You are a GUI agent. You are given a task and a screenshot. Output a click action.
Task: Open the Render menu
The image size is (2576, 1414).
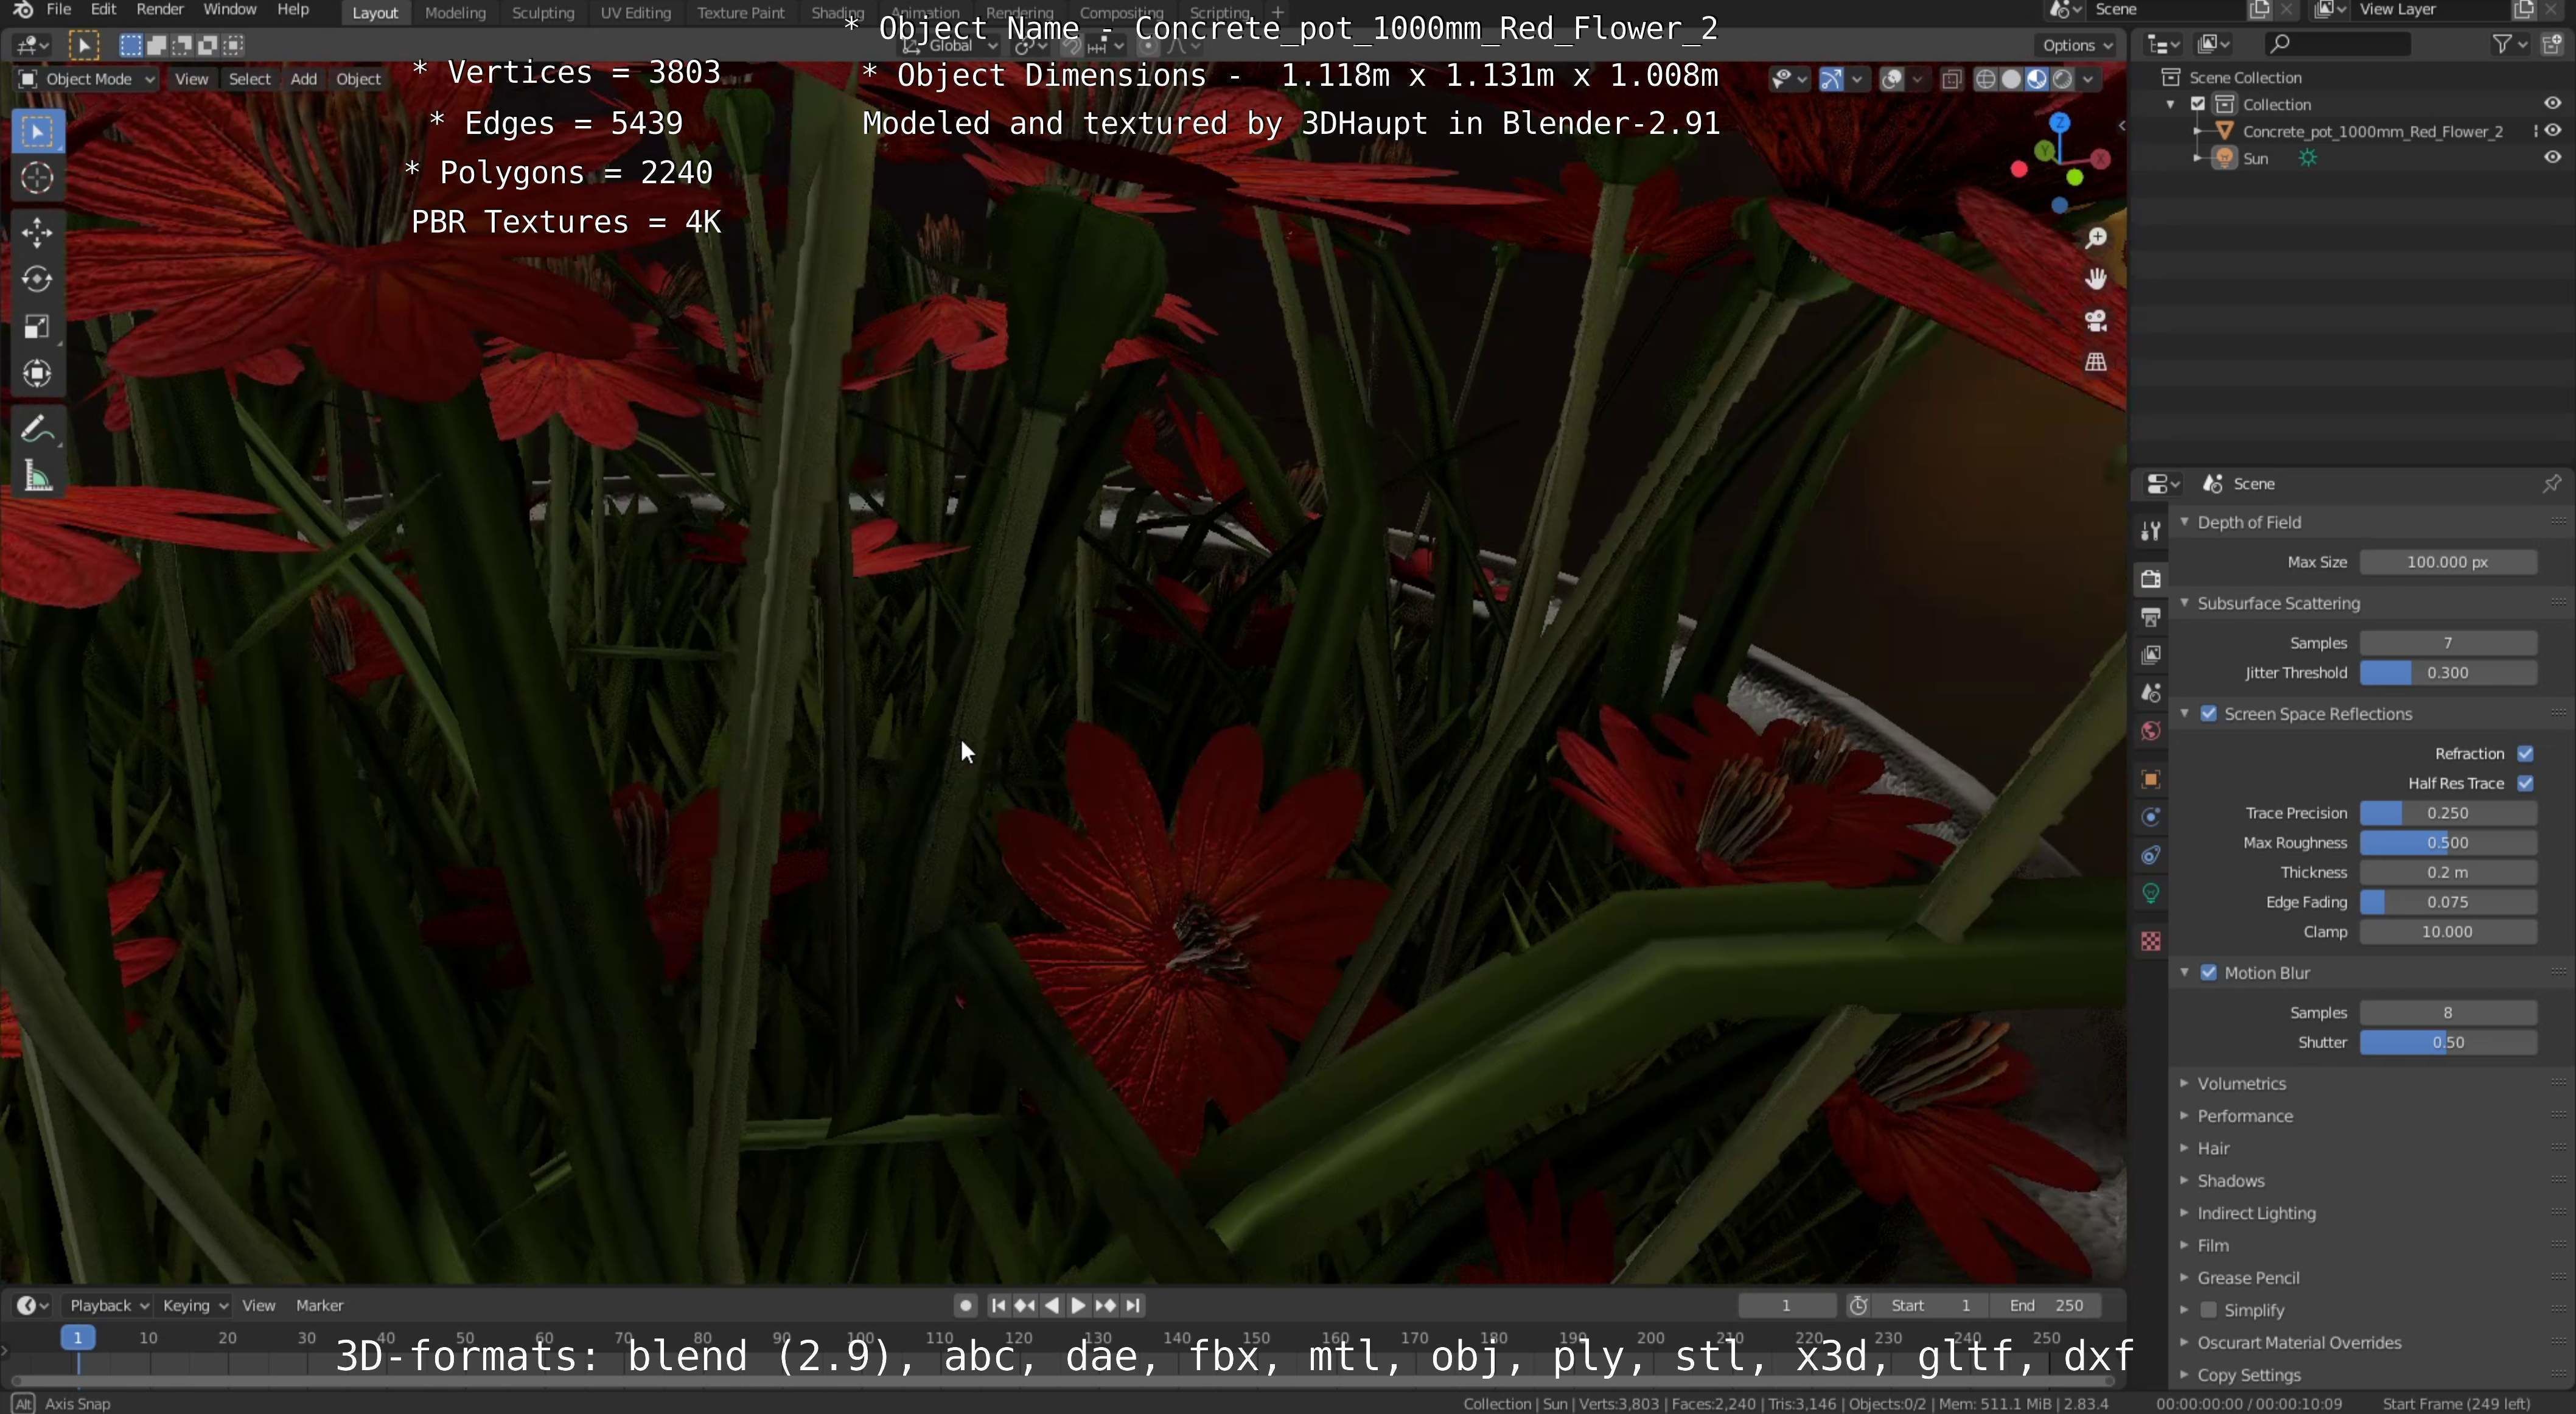point(160,9)
